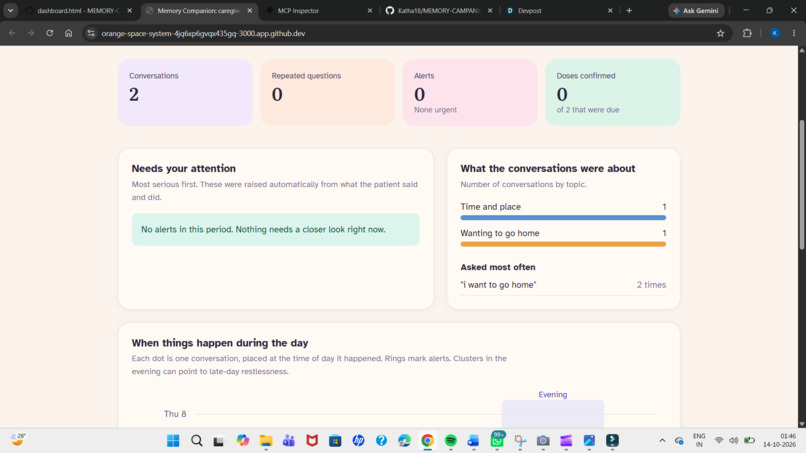Click the 'Wanting to go home' topic label
The image size is (806, 453).
point(500,233)
